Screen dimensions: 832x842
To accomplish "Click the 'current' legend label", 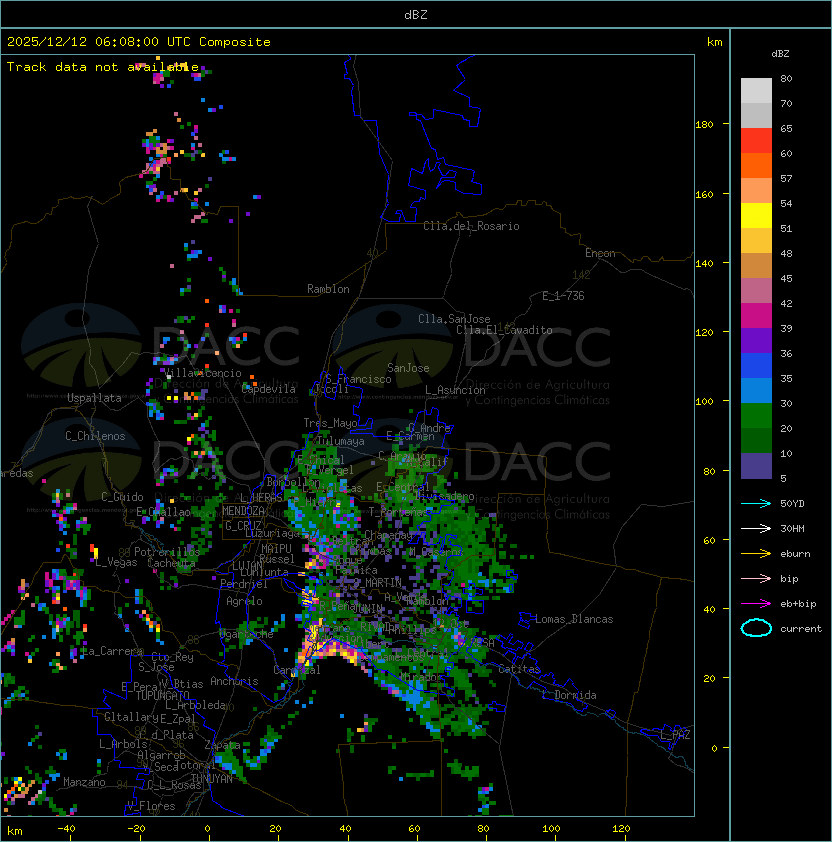I will 801,629.
